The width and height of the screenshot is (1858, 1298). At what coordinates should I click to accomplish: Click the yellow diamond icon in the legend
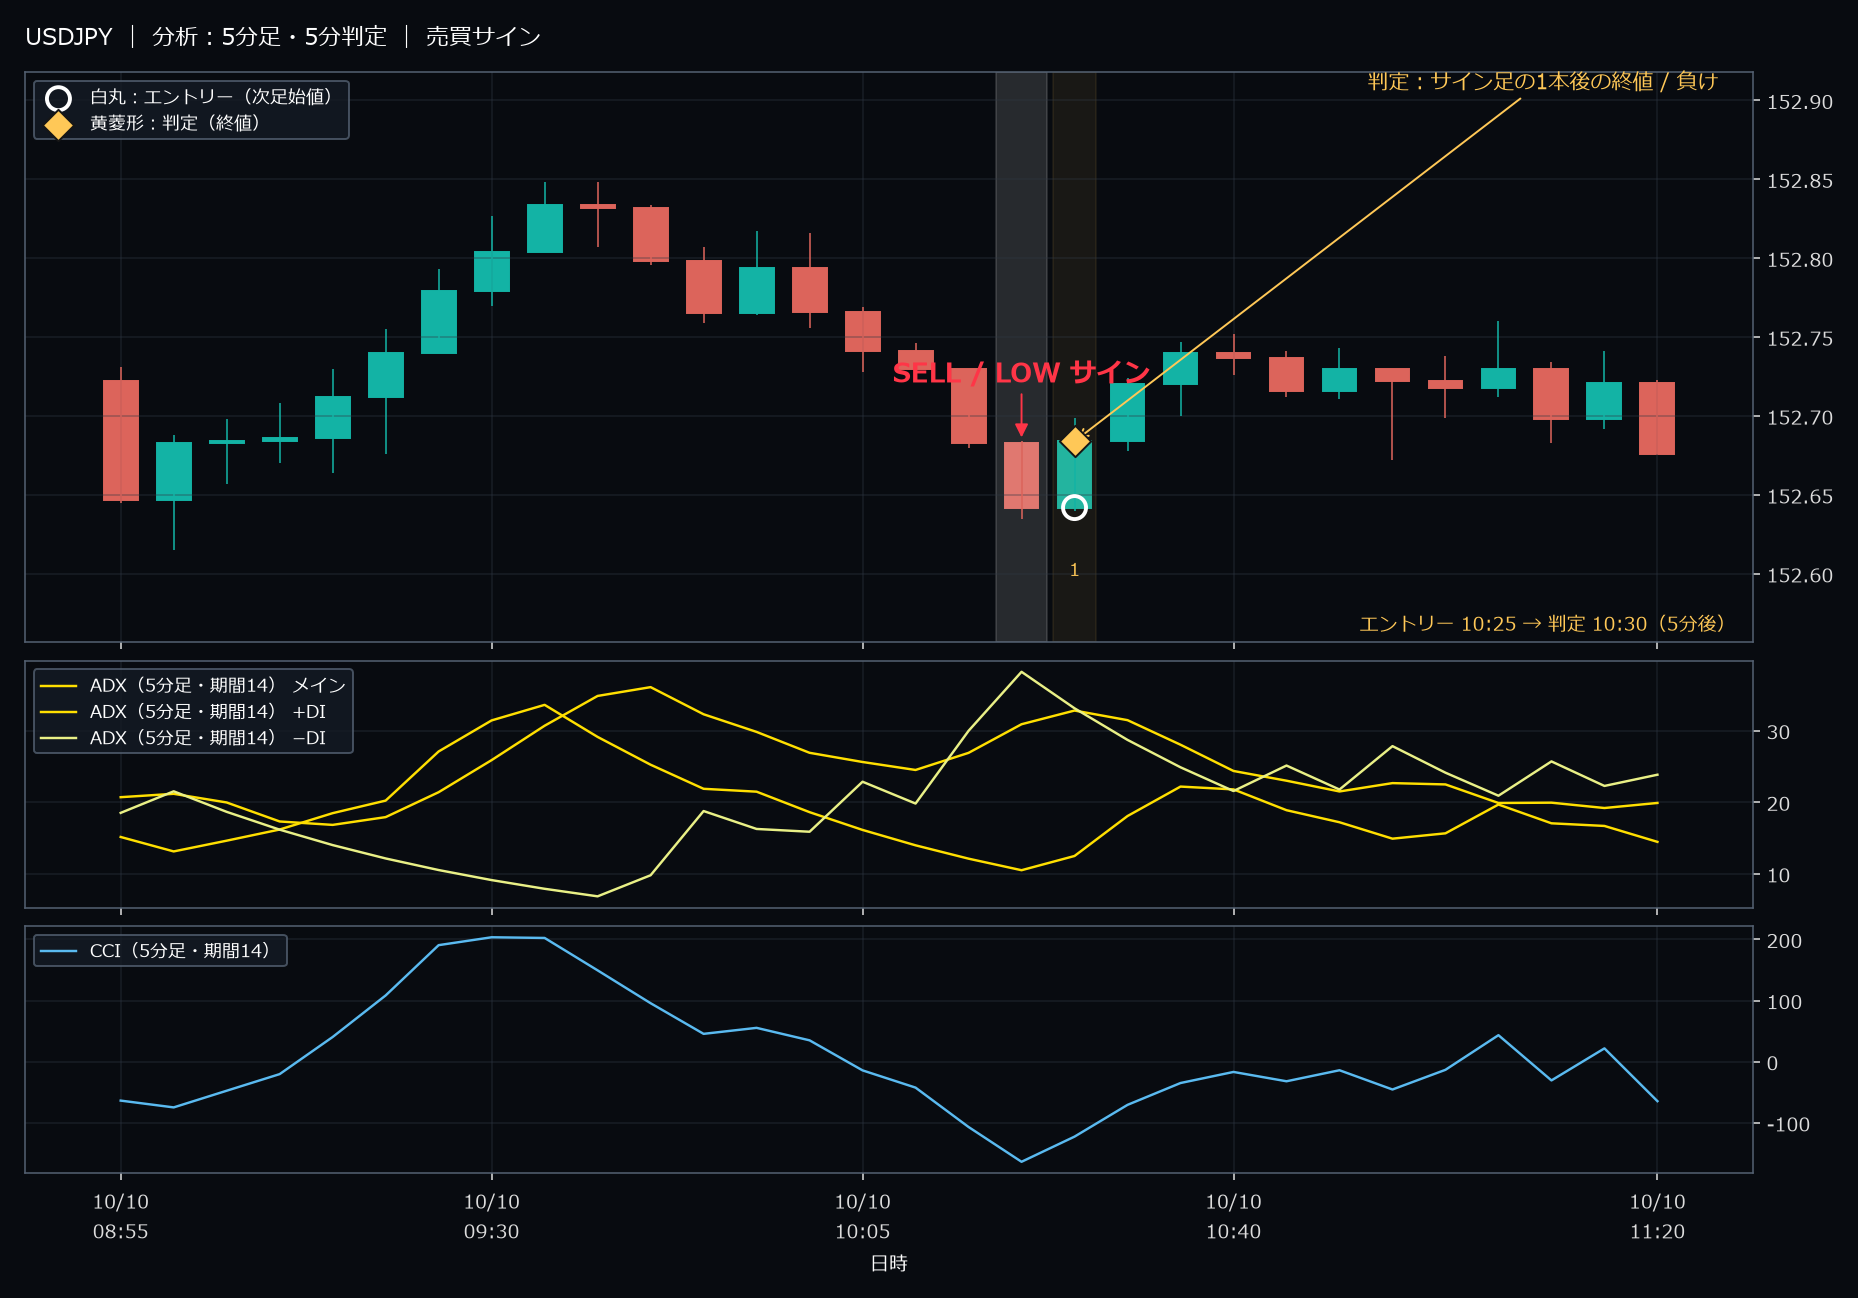59,125
